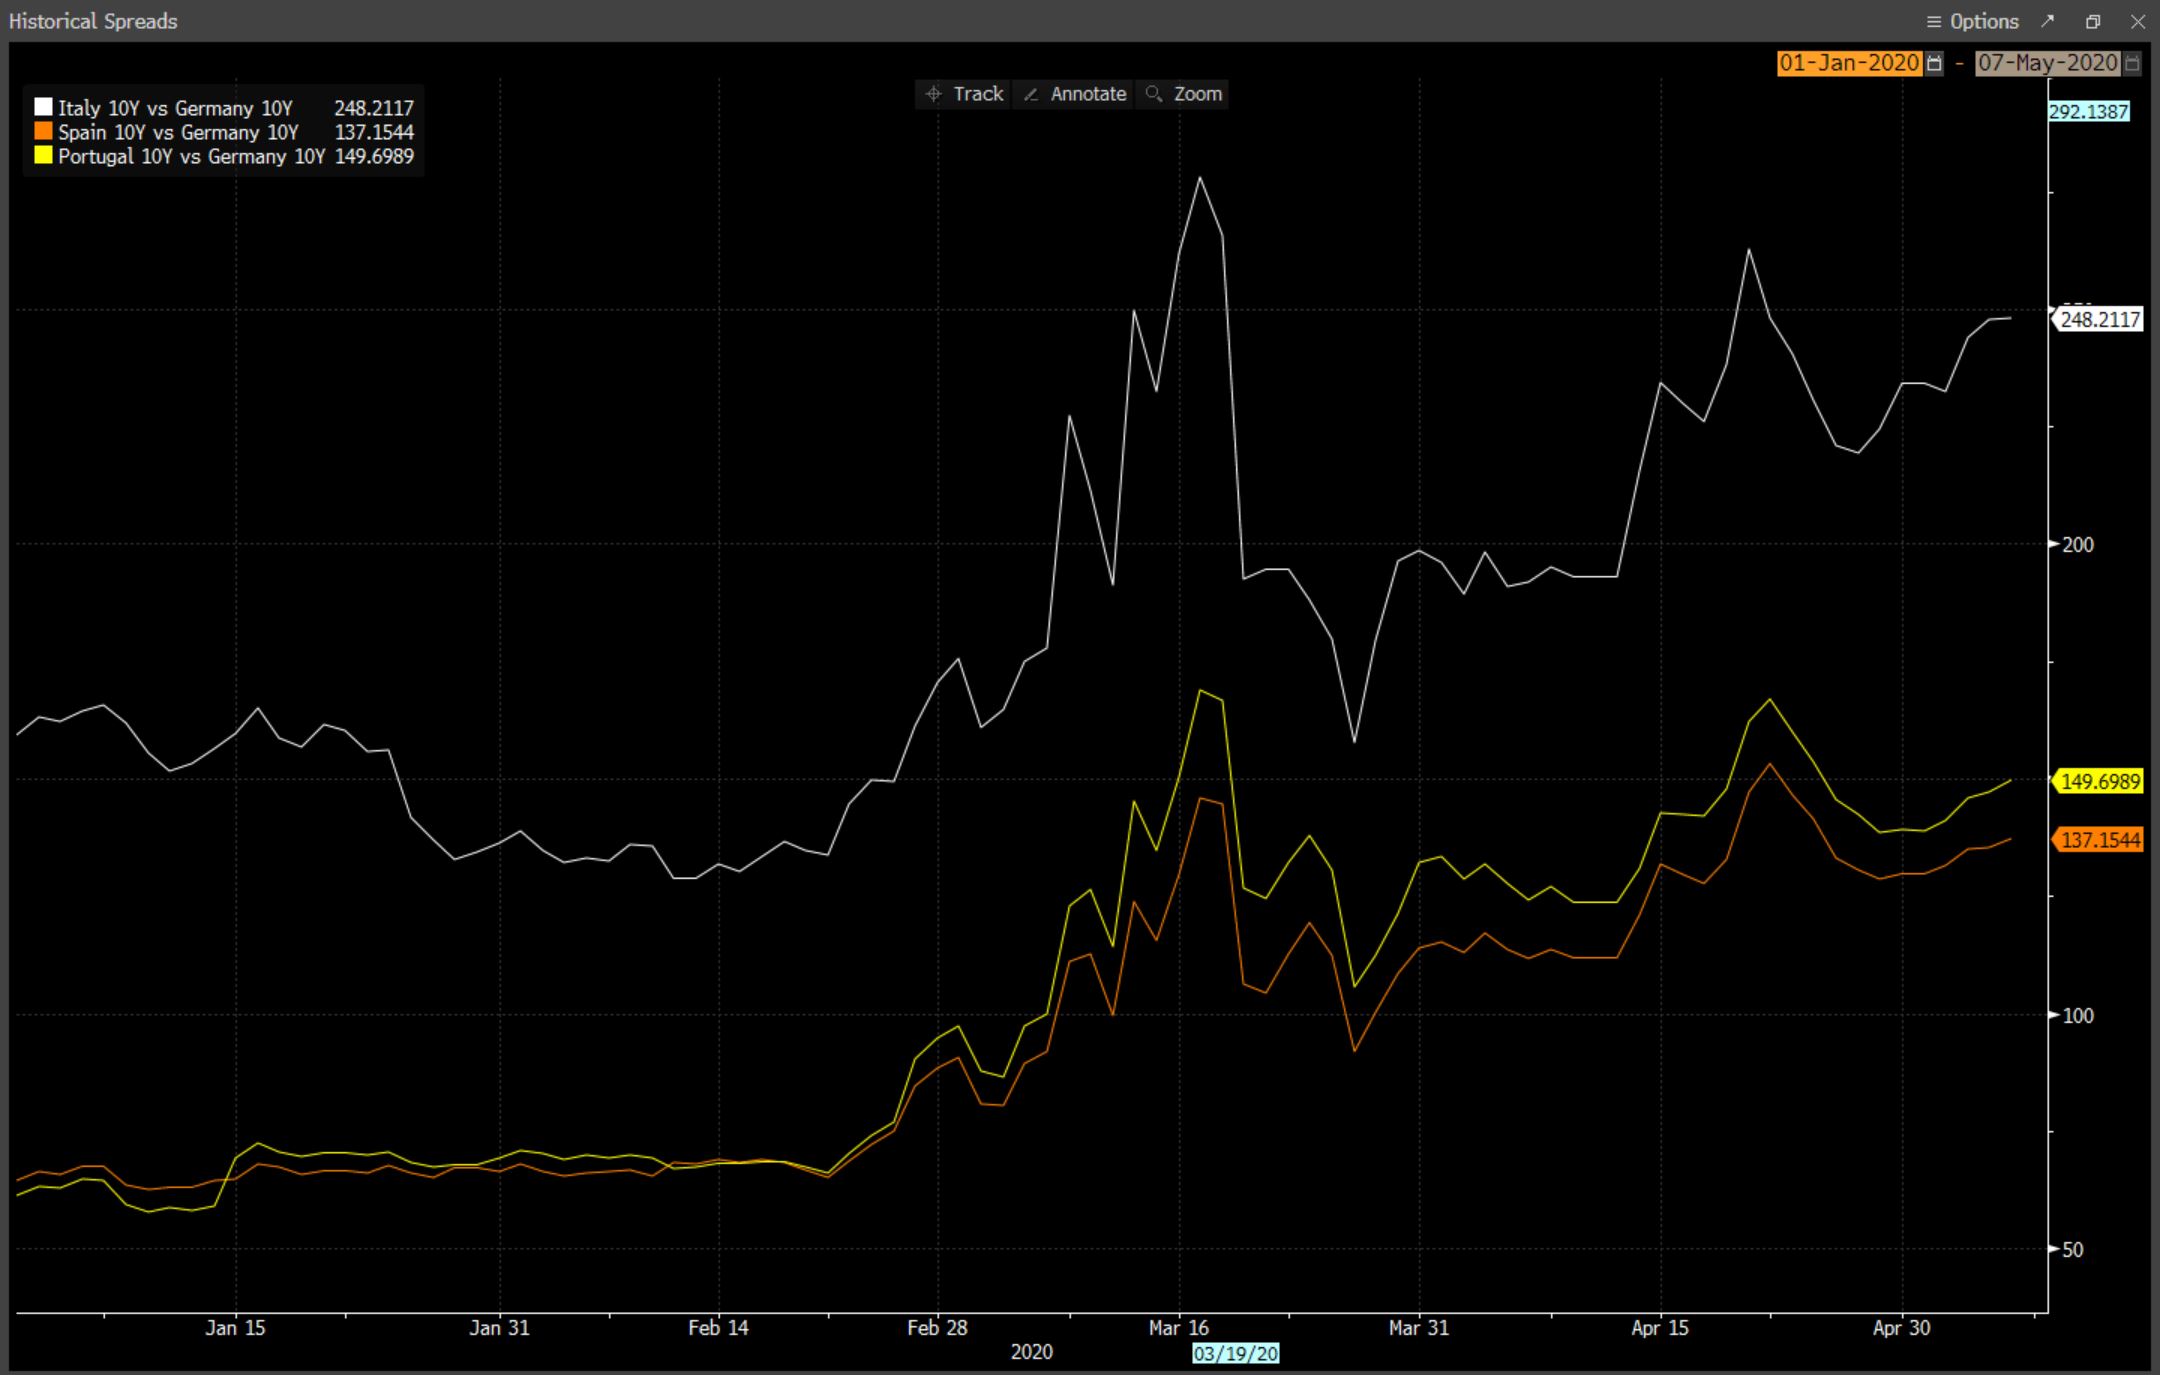
Task: Click the Apr 30 x-axis label
Action: [x=1902, y=1328]
